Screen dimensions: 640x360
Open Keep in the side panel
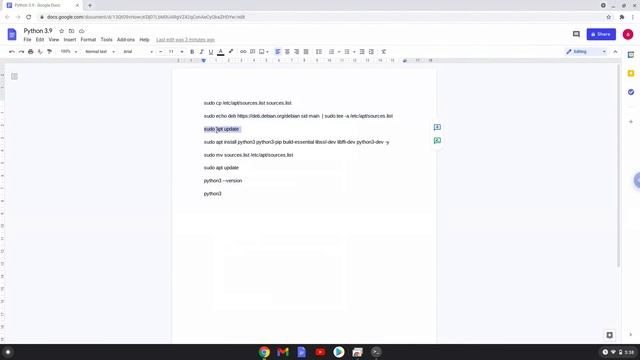[x=631, y=73]
